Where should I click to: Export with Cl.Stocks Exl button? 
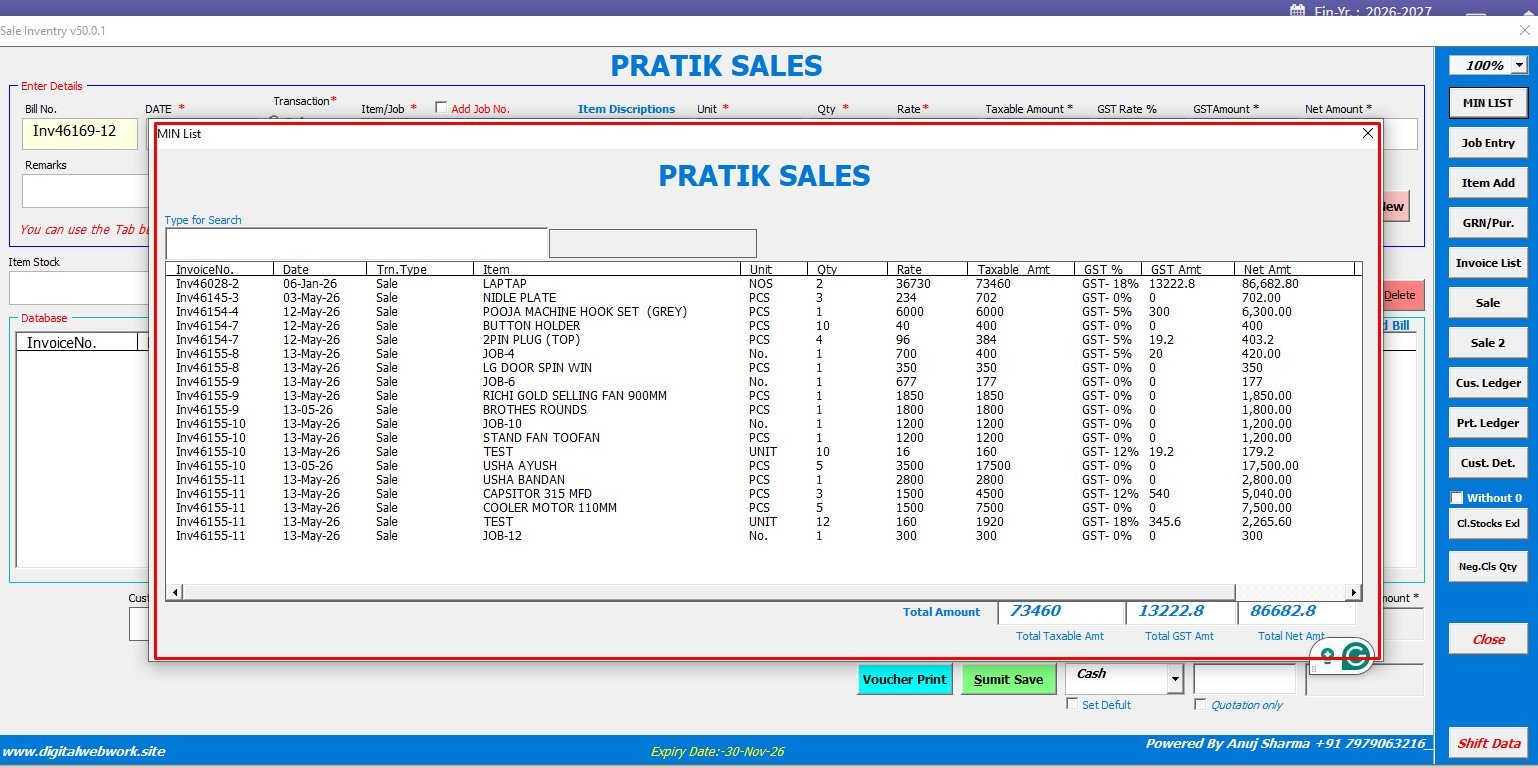(x=1488, y=523)
